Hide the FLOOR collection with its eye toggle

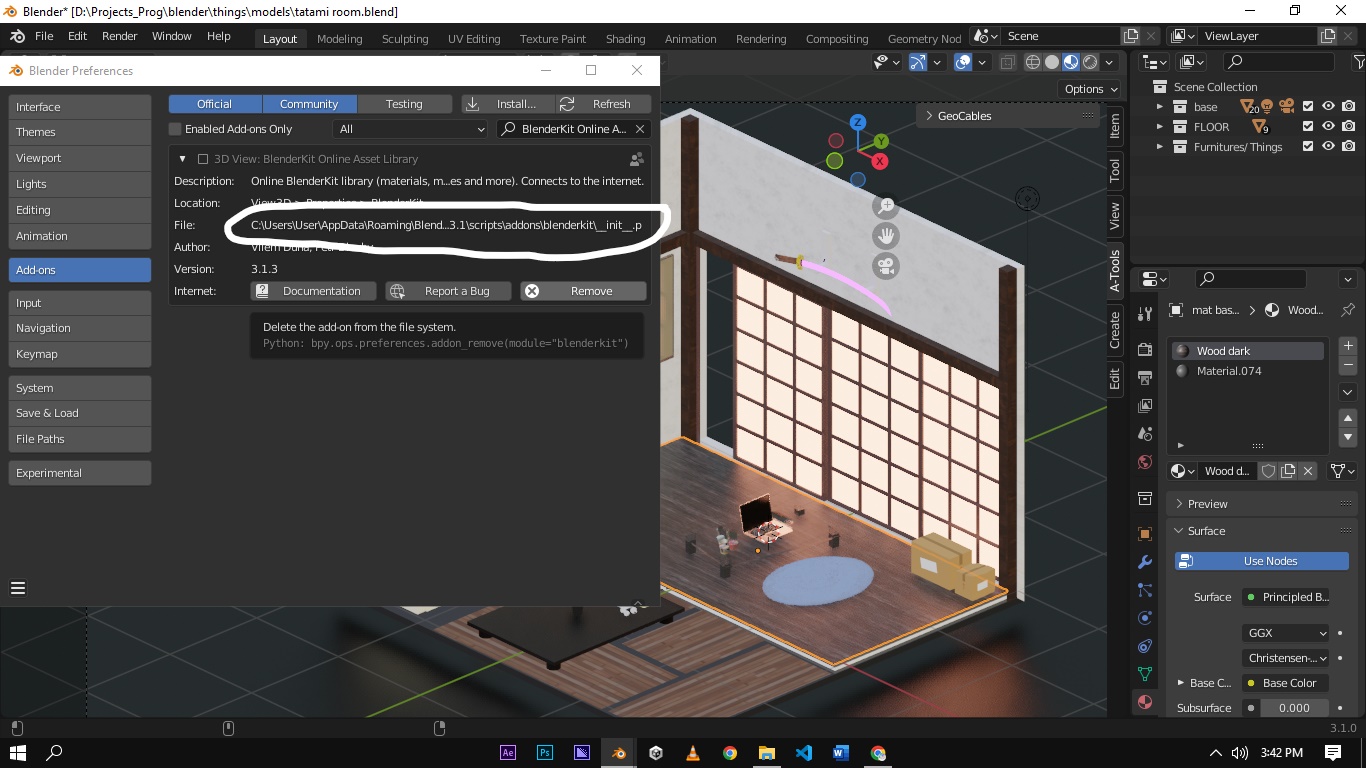[1330, 127]
